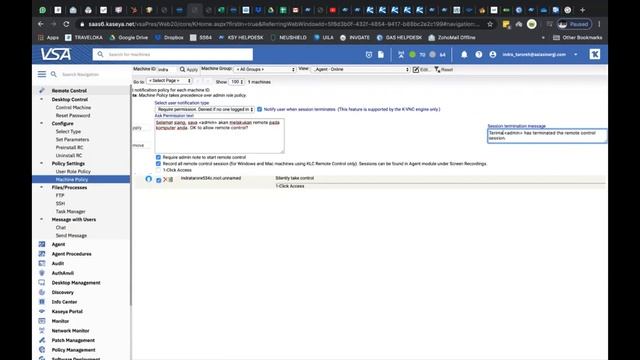Click the Kaseya K logo at top right
Screen dimensions: 640x360
click(x=595, y=54)
